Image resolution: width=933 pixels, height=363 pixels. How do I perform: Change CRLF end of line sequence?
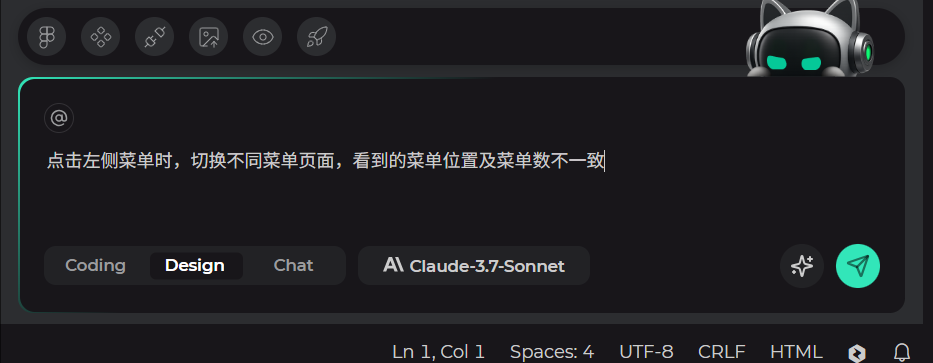722,352
